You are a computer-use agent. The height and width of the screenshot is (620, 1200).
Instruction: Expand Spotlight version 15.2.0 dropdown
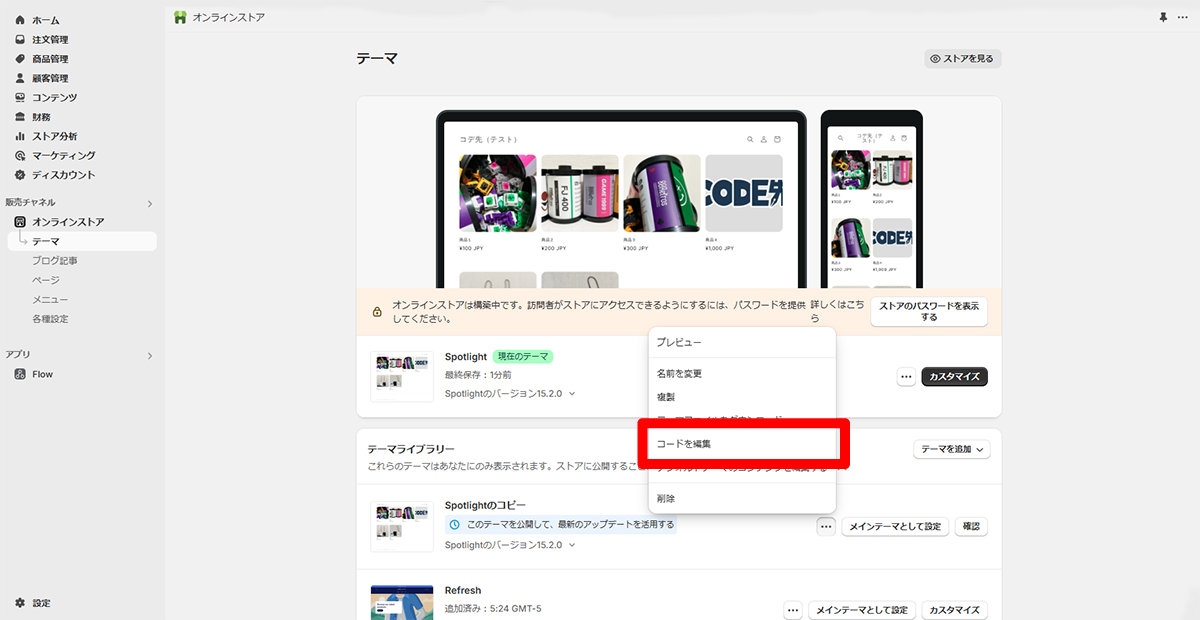pyautogui.click(x=572, y=394)
